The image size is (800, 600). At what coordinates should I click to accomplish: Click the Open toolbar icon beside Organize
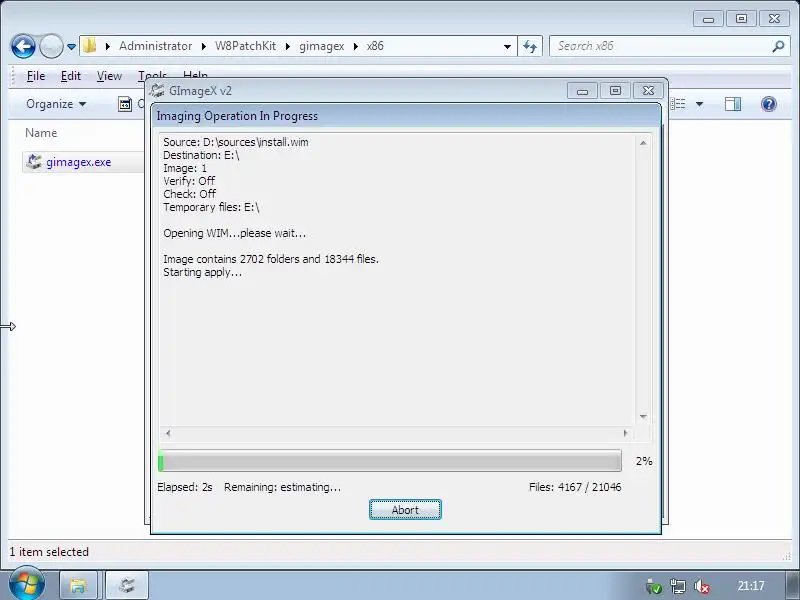[x=125, y=104]
